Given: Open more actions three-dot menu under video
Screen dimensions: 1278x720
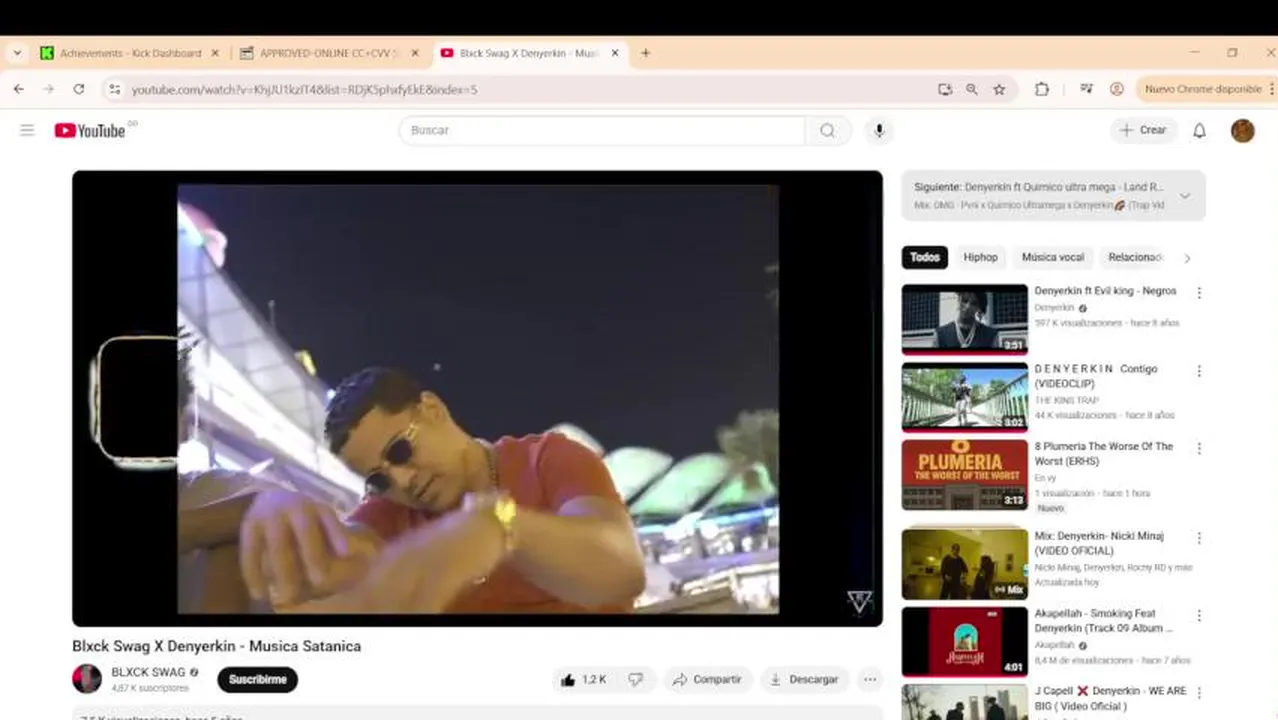Looking at the screenshot, I should tap(870, 680).
